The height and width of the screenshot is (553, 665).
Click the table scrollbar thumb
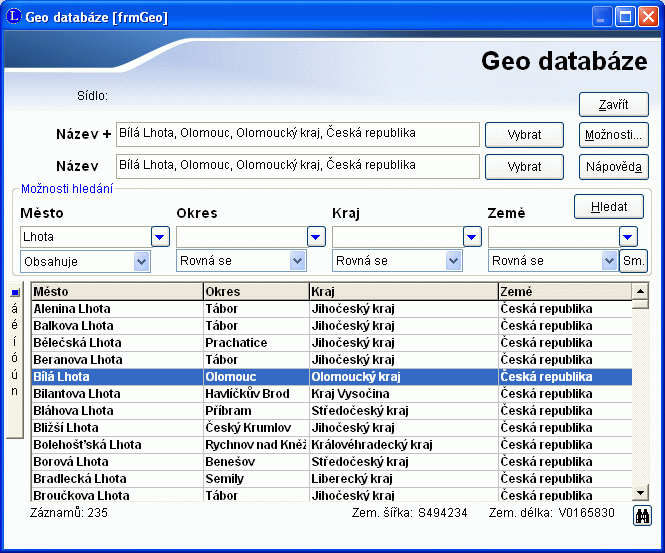[x=640, y=304]
